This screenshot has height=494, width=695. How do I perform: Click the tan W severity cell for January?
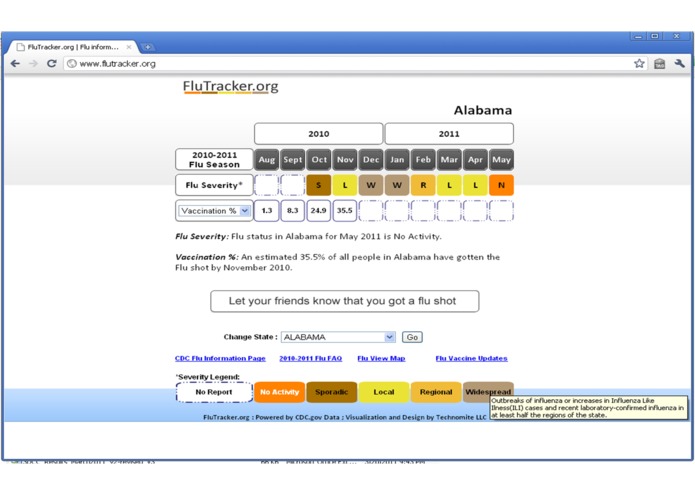click(397, 185)
